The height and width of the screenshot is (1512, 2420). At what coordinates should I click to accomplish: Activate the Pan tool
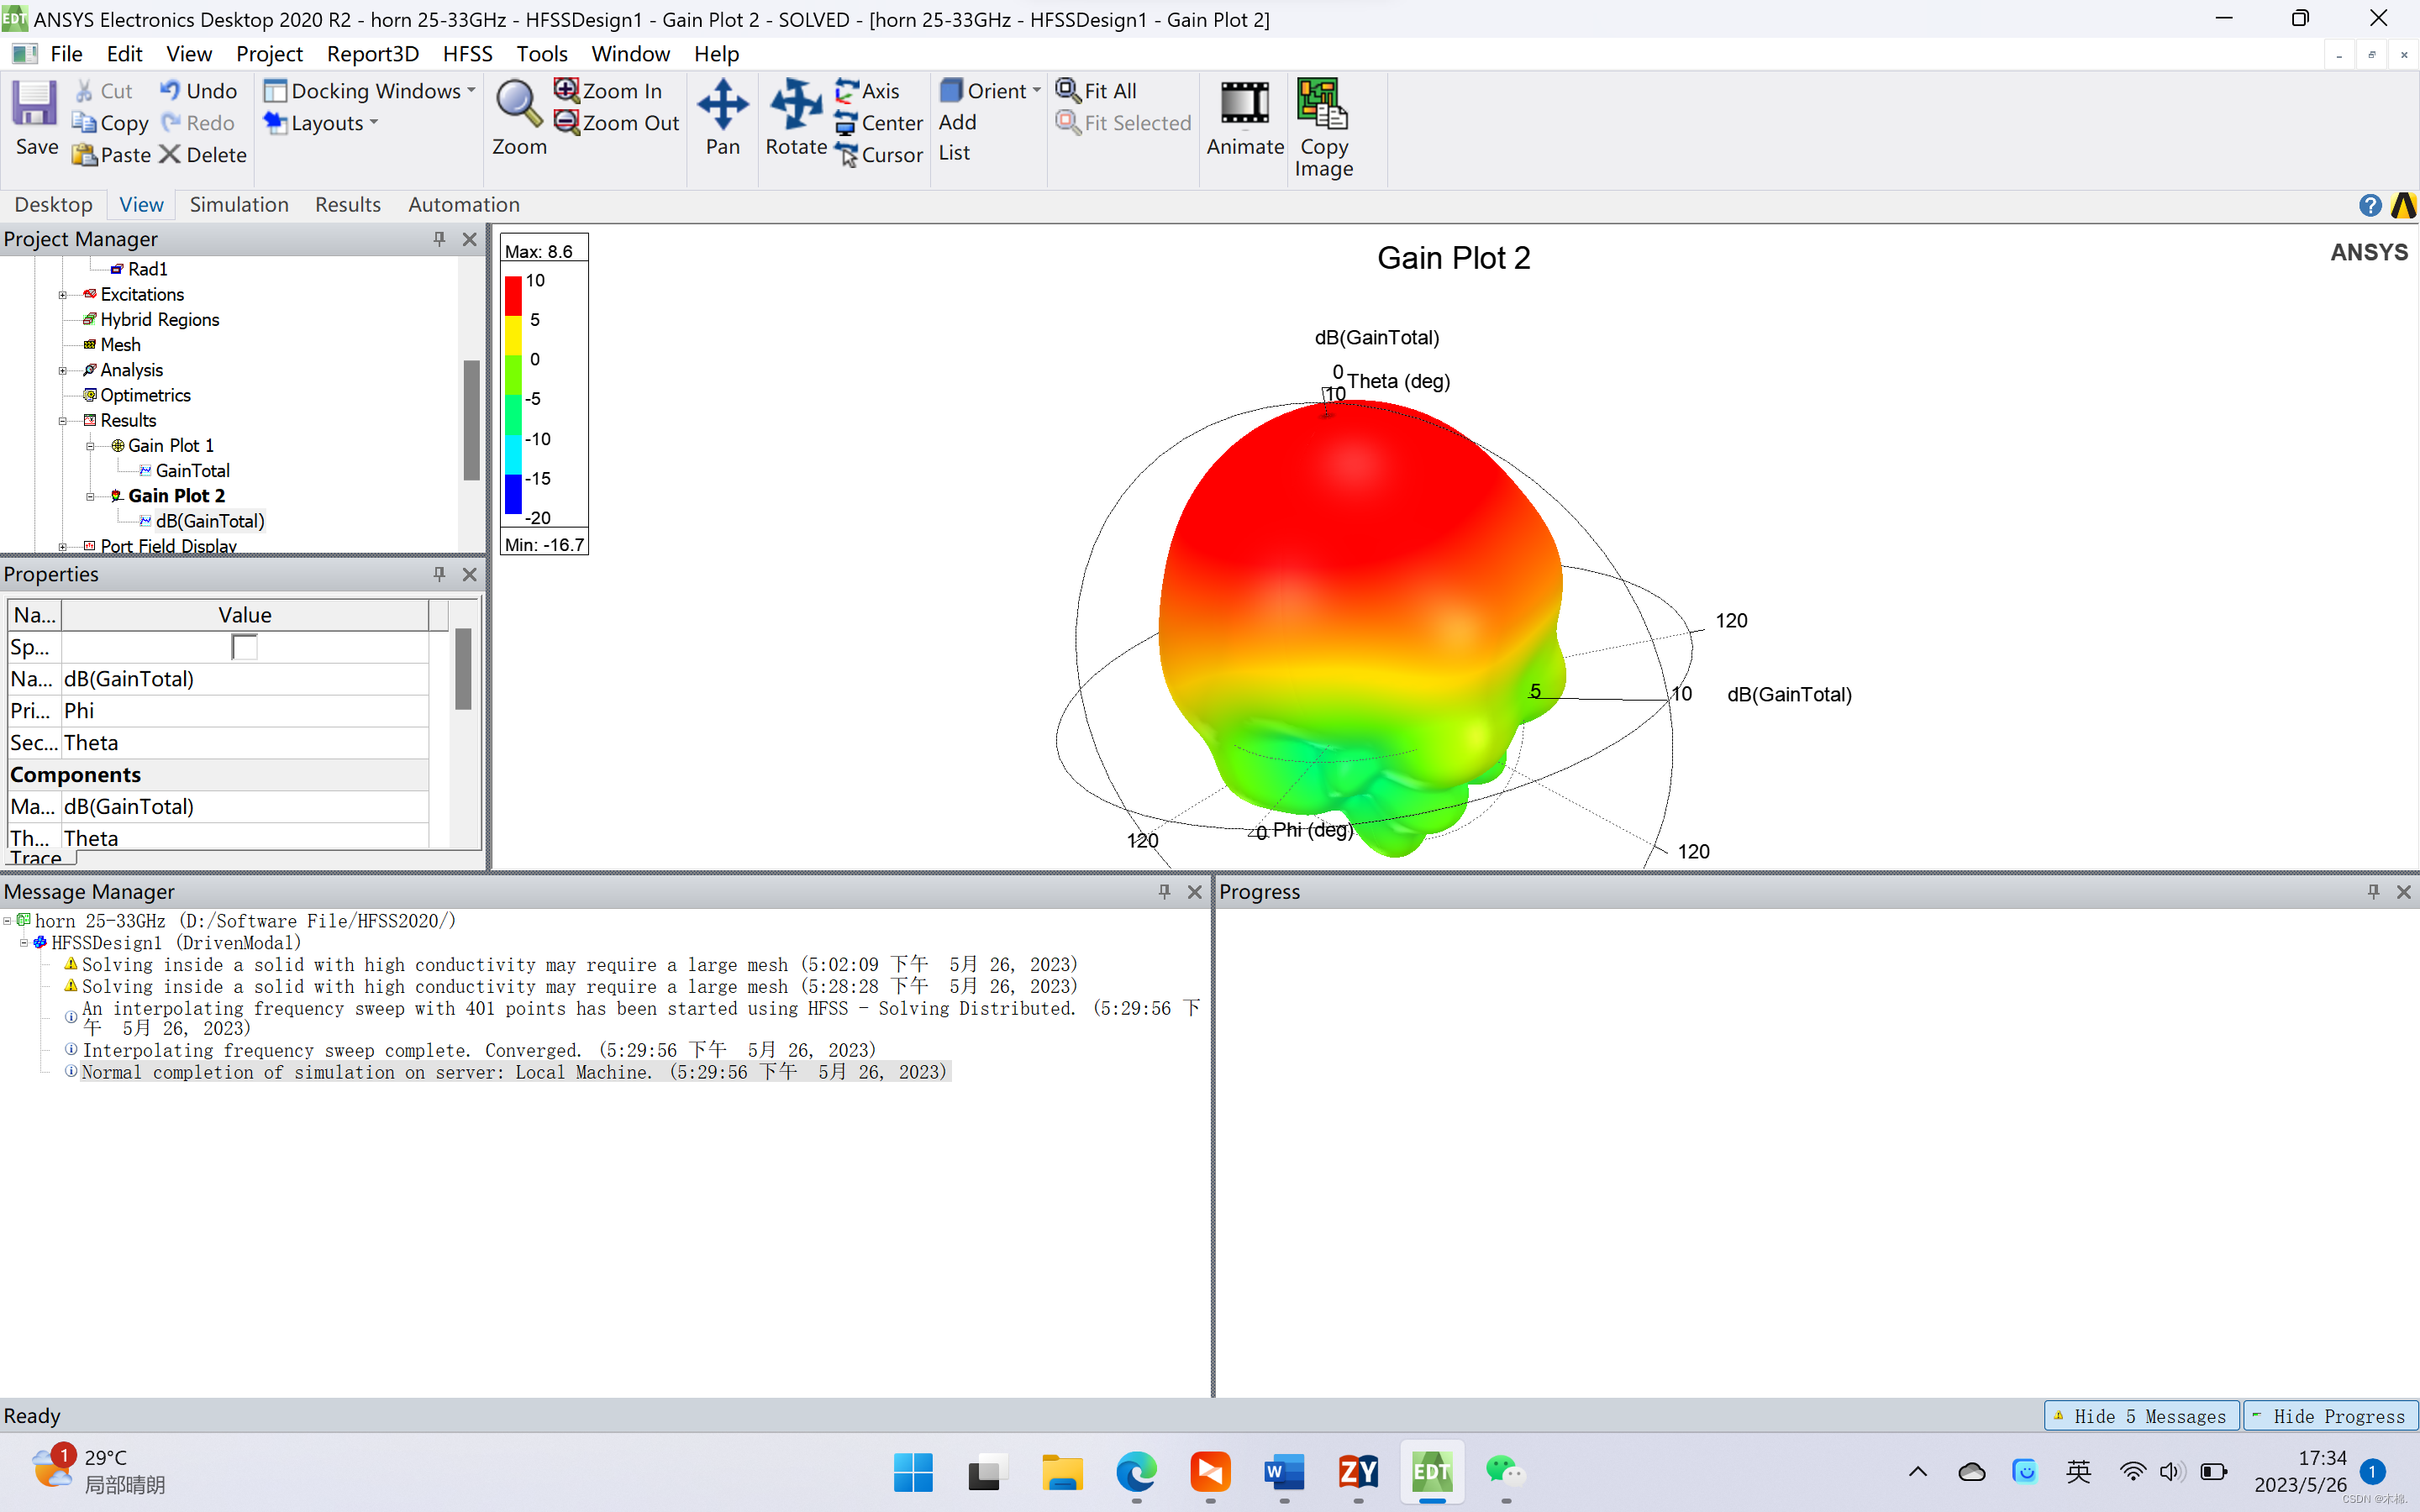coord(722,104)
